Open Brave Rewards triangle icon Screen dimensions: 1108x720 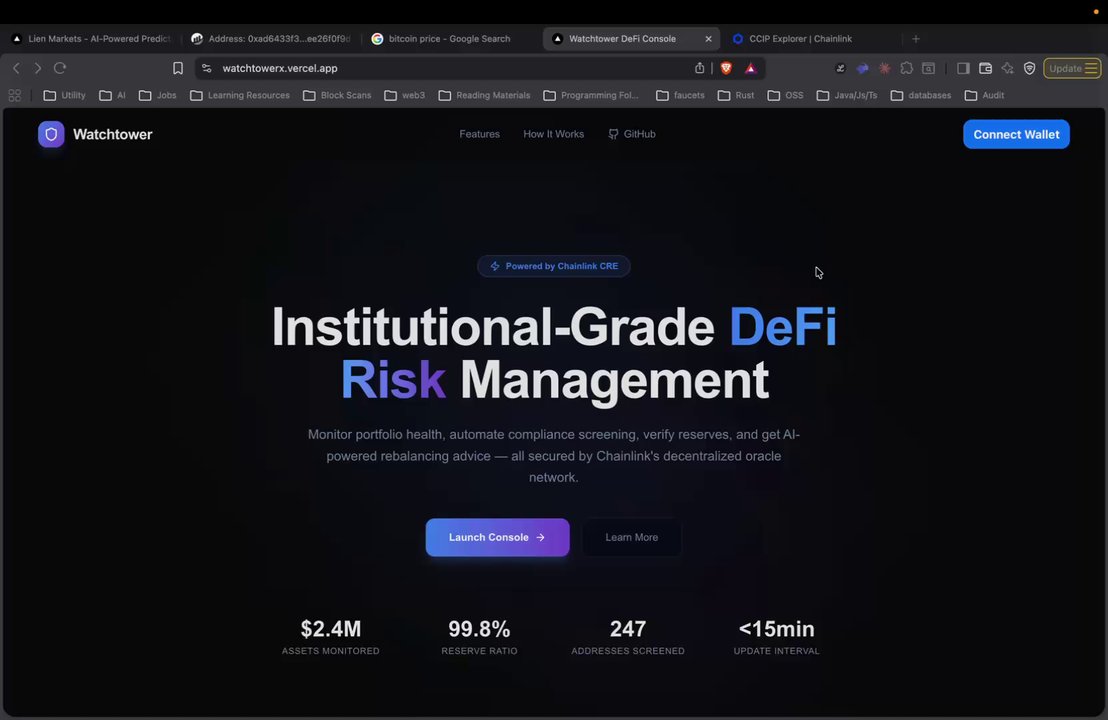coord(750,68)
